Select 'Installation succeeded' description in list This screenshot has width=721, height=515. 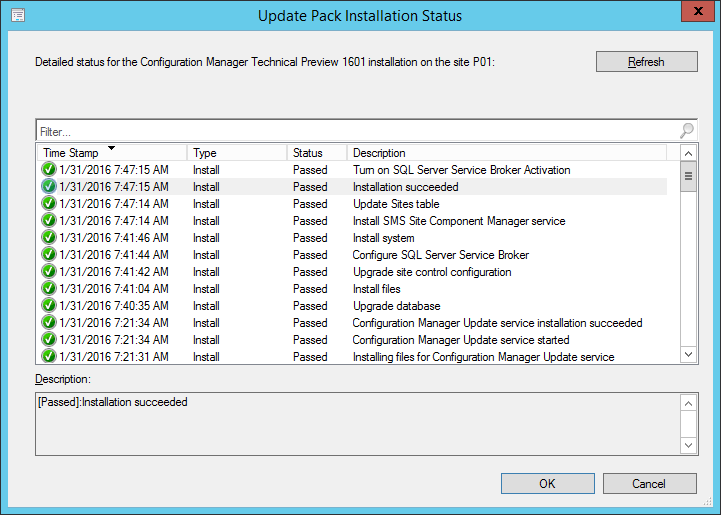[406, 187]
